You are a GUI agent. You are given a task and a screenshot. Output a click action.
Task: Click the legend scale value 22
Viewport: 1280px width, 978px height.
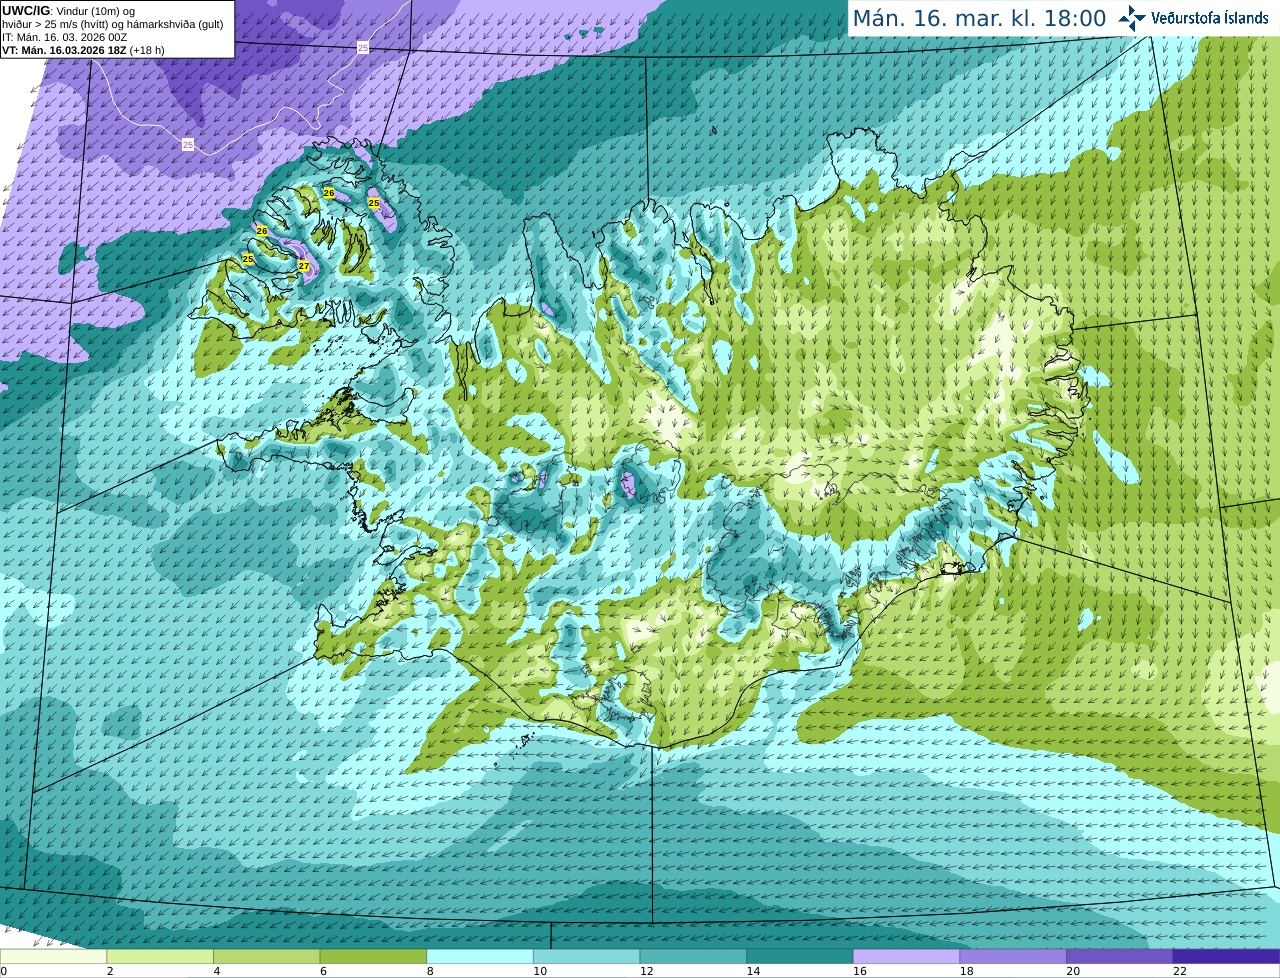point(1180,971)
